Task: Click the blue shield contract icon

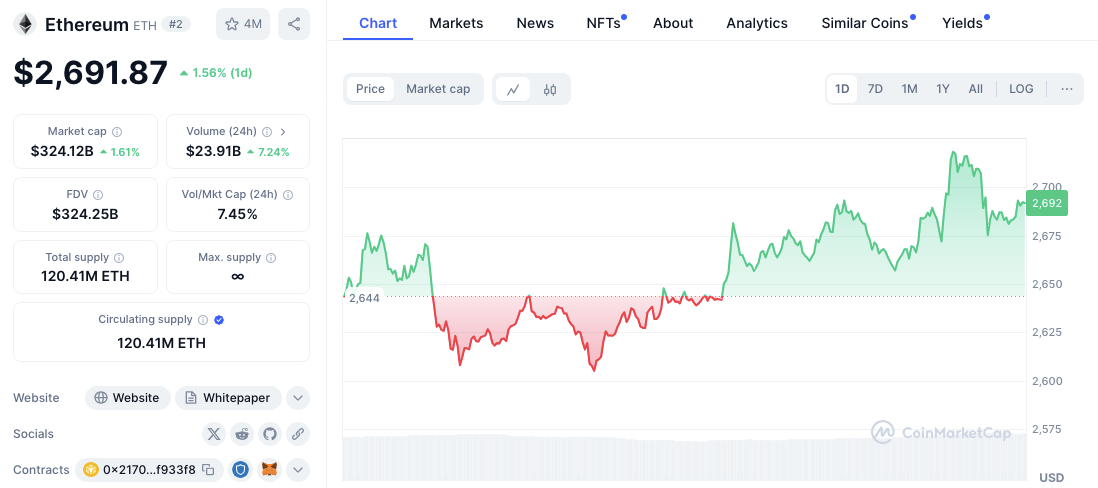Action: 241,470
